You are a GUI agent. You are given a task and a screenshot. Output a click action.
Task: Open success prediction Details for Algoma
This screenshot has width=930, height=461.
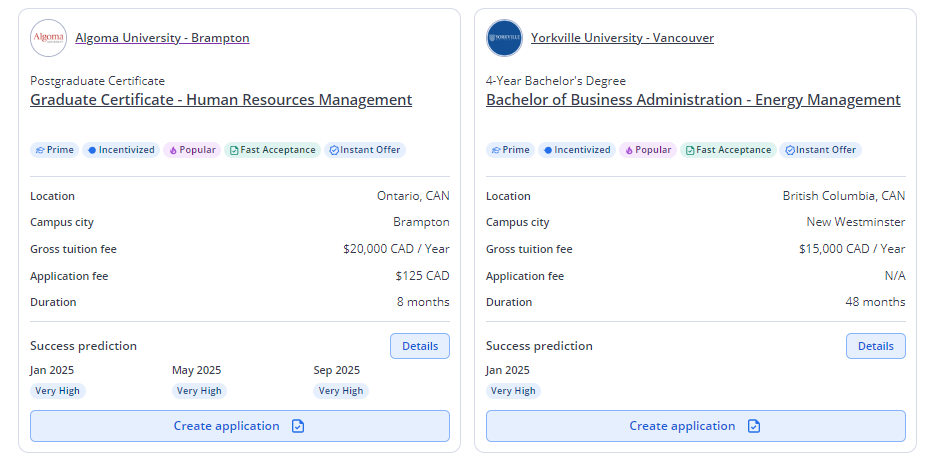tap(420, 346)
